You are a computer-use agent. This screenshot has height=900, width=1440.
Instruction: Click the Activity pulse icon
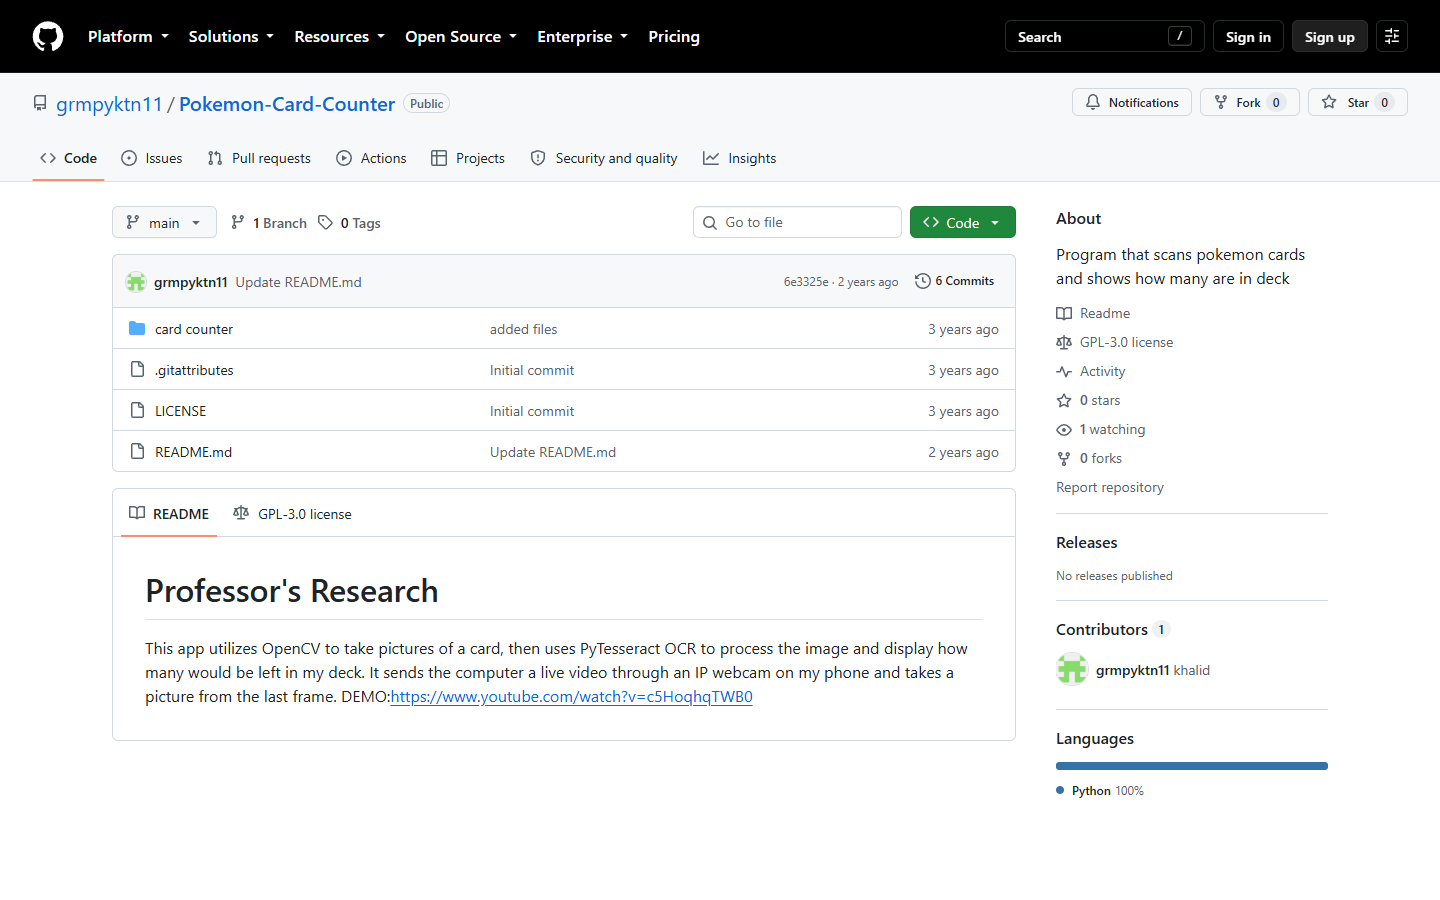pyautogui.click(x=1064, y=371)
